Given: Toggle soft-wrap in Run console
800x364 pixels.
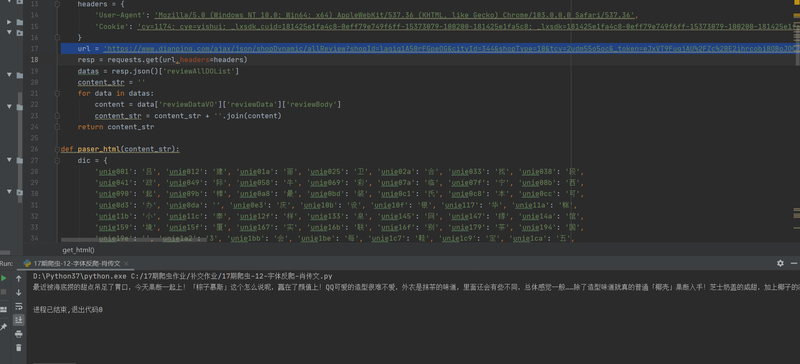Looking at the screenshot, I should click(x=19, y=306).
